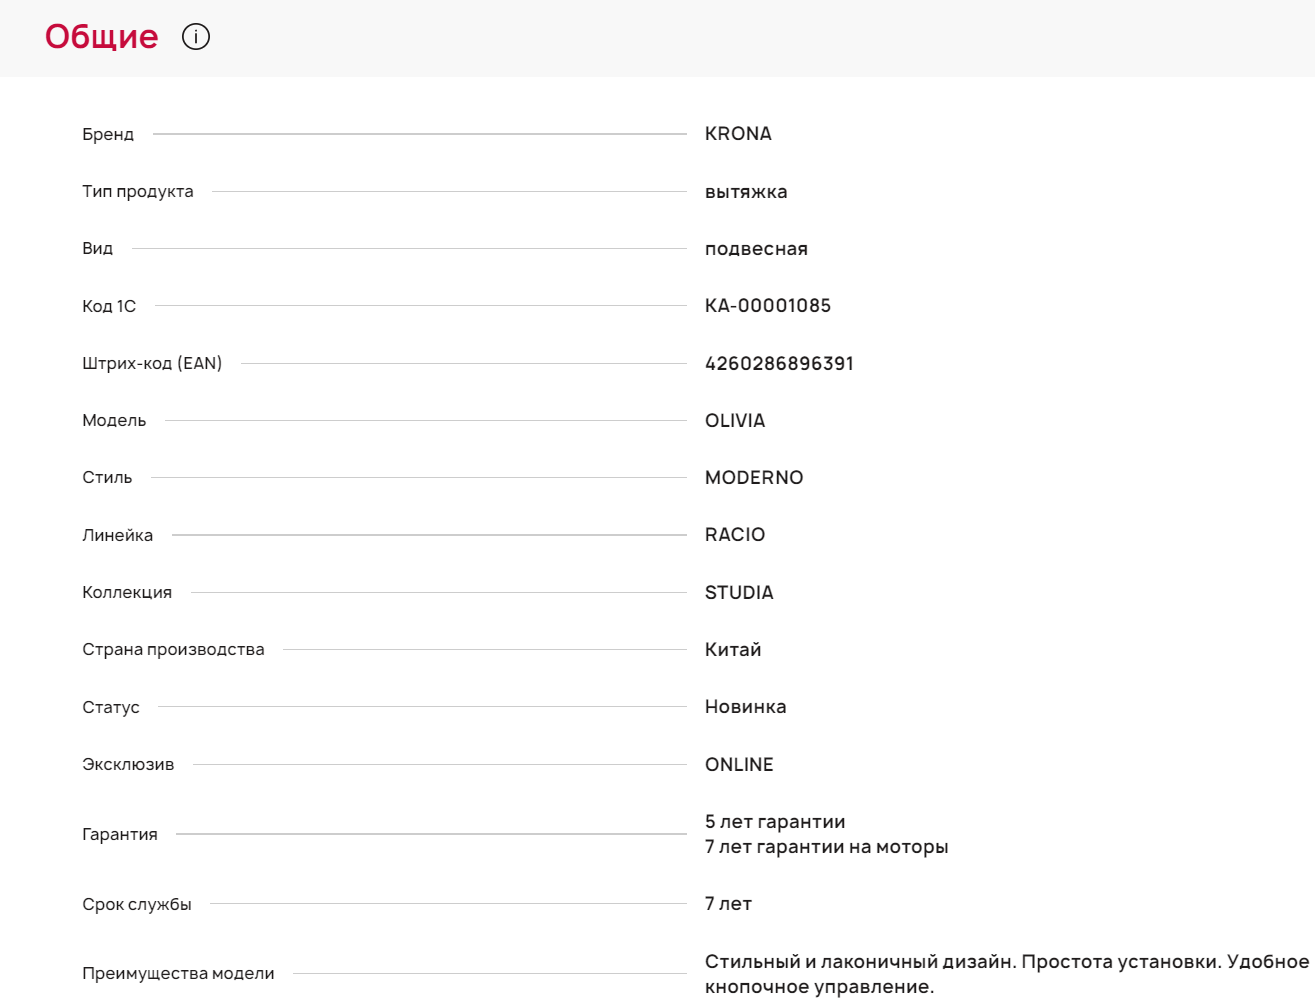Click the подвесная type value
Viewport: 1315px width, 1006px height.
tap(756, 249)
